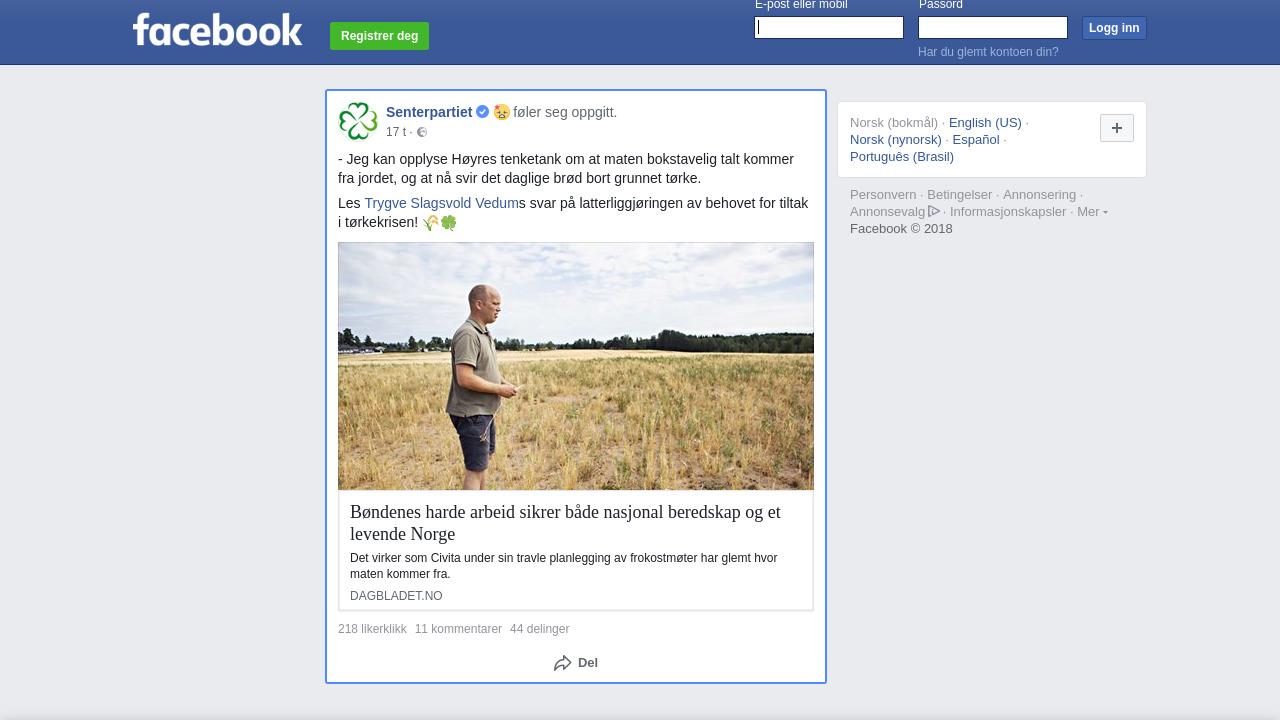The width and height of the screenshot is (1280, 720).
Task: Open the farmer field article image
Action: point(576,366)
